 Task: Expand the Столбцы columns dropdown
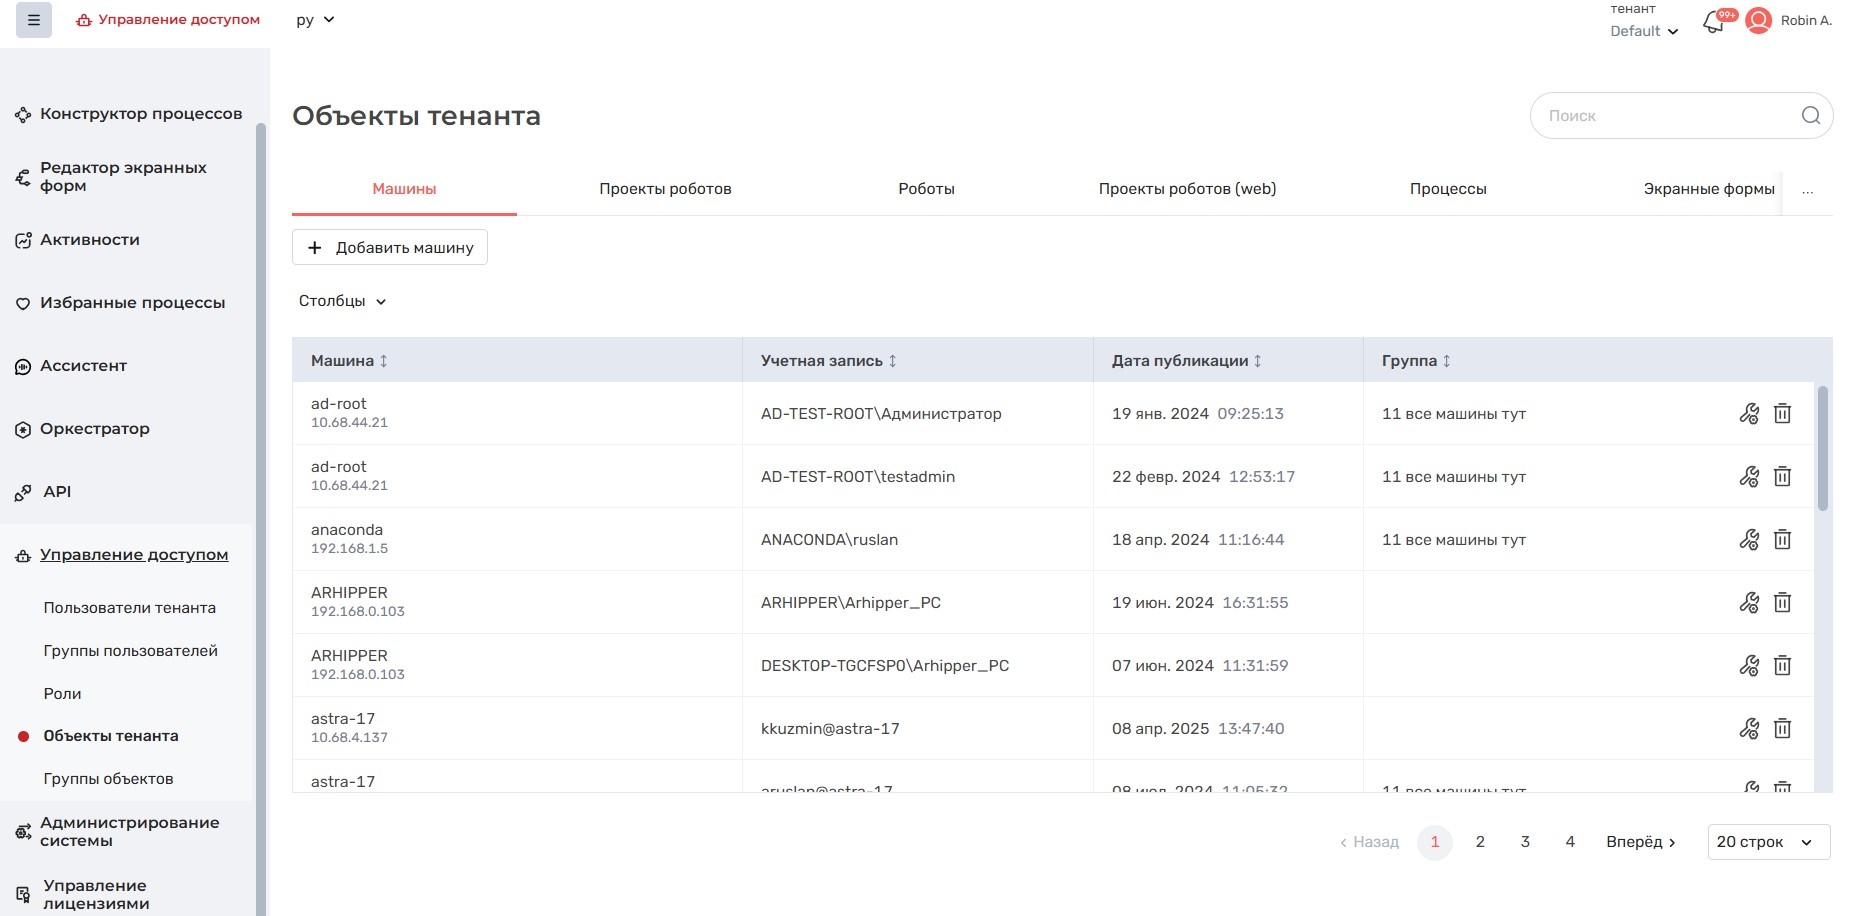[342, 301]
